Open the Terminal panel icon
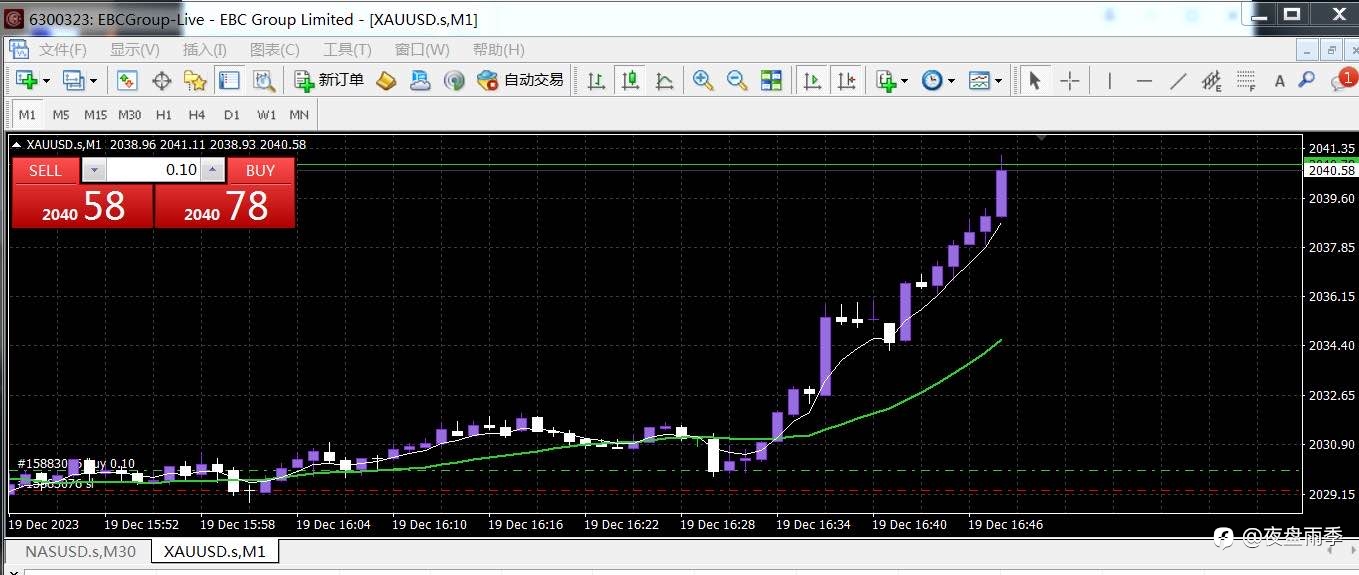Screen dimensions: 1359x575 click(x=229, y=81)
